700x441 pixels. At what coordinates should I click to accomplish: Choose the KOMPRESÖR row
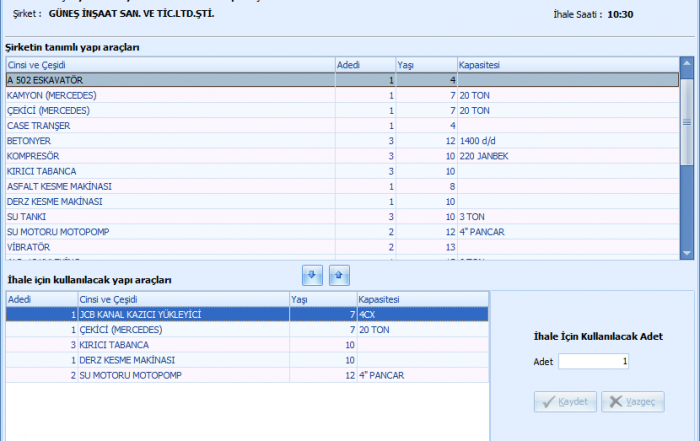169,156
